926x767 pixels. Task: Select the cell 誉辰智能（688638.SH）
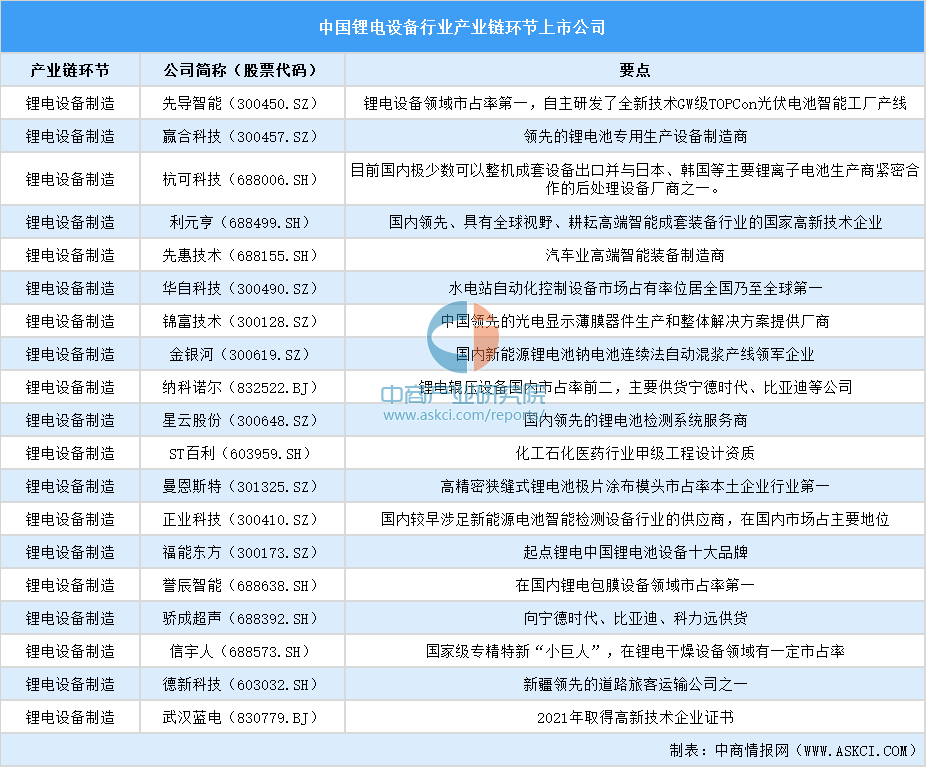242,586
